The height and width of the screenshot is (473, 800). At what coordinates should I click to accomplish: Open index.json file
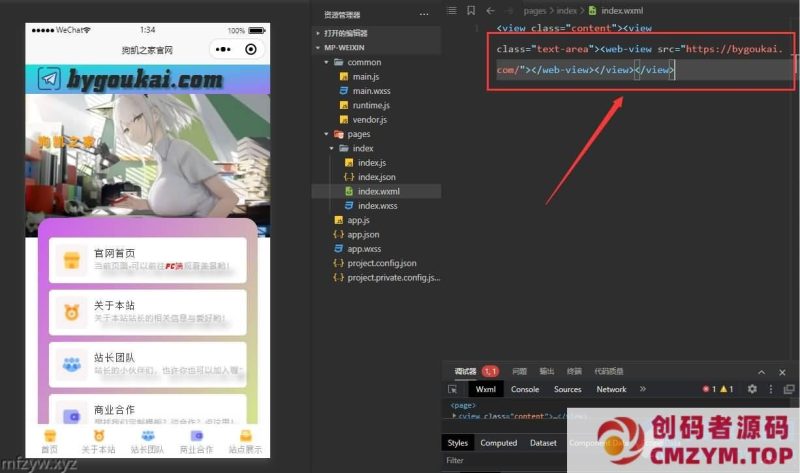(376, 177)
